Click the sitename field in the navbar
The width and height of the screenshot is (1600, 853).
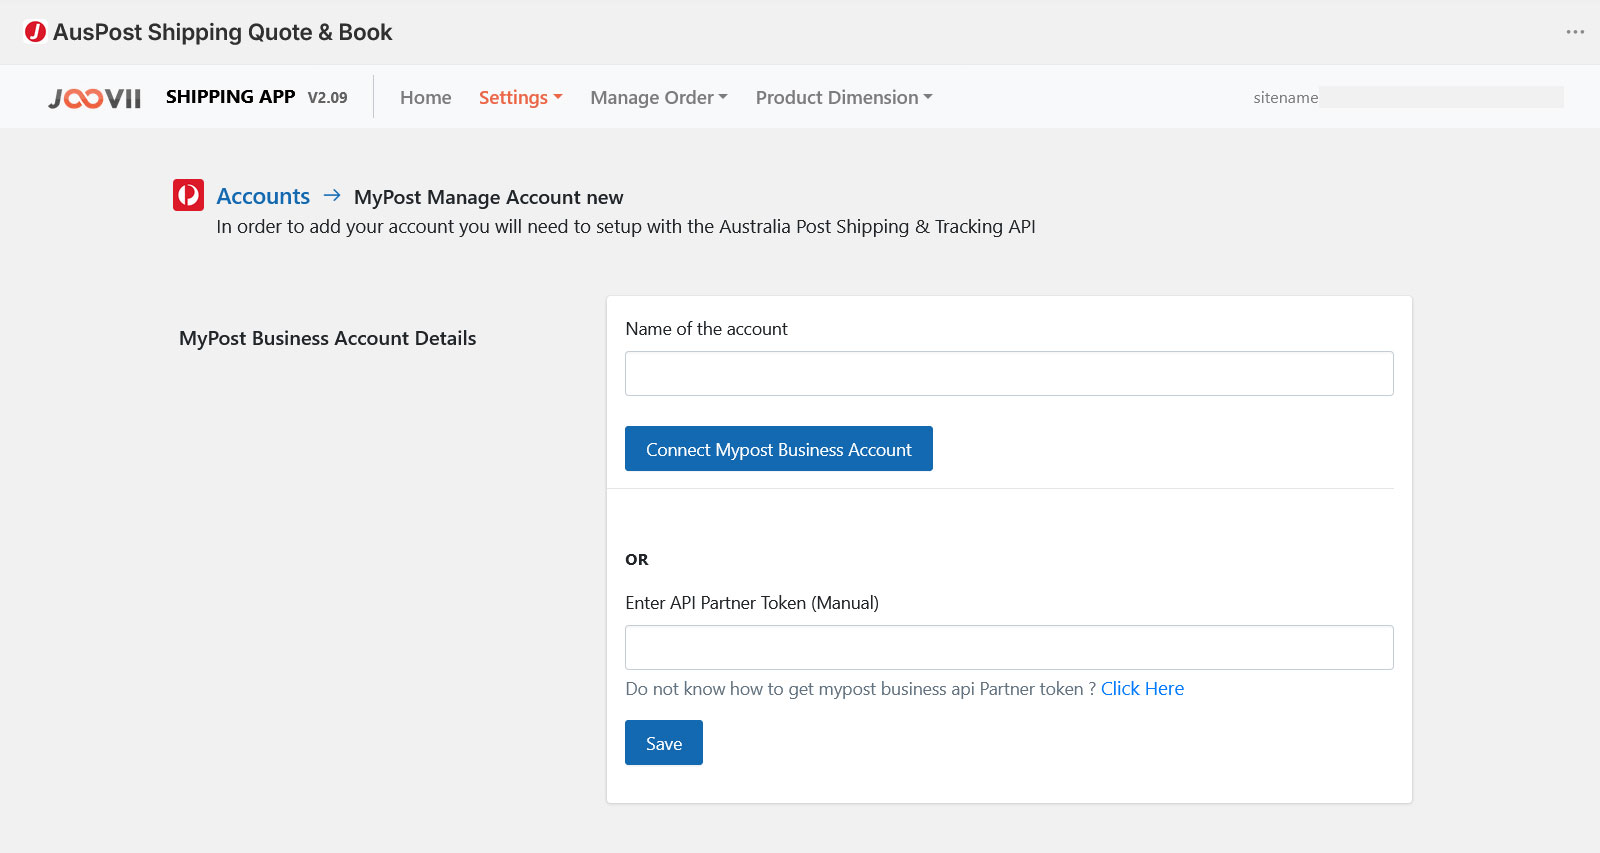1408,97
